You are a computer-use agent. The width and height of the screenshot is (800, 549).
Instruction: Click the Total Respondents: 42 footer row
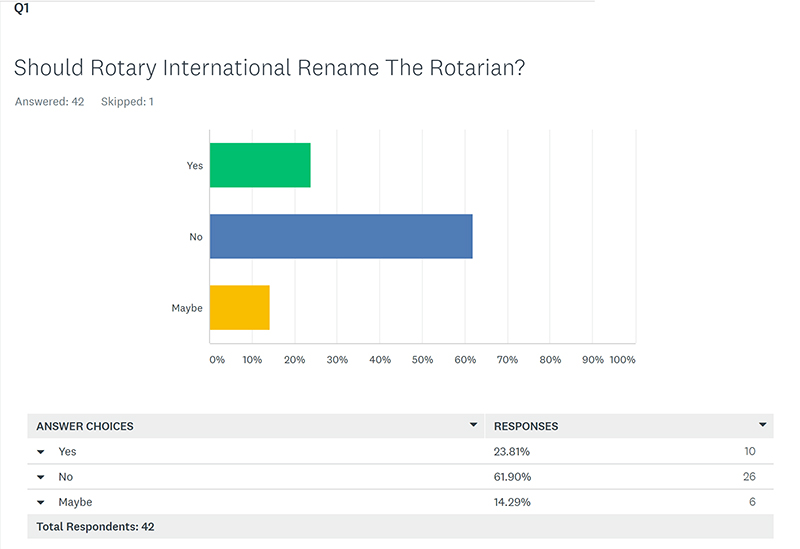tap(95, 526)
